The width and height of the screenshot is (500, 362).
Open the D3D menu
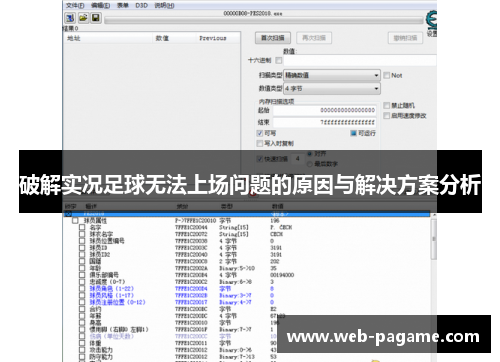tap(141, 5)
